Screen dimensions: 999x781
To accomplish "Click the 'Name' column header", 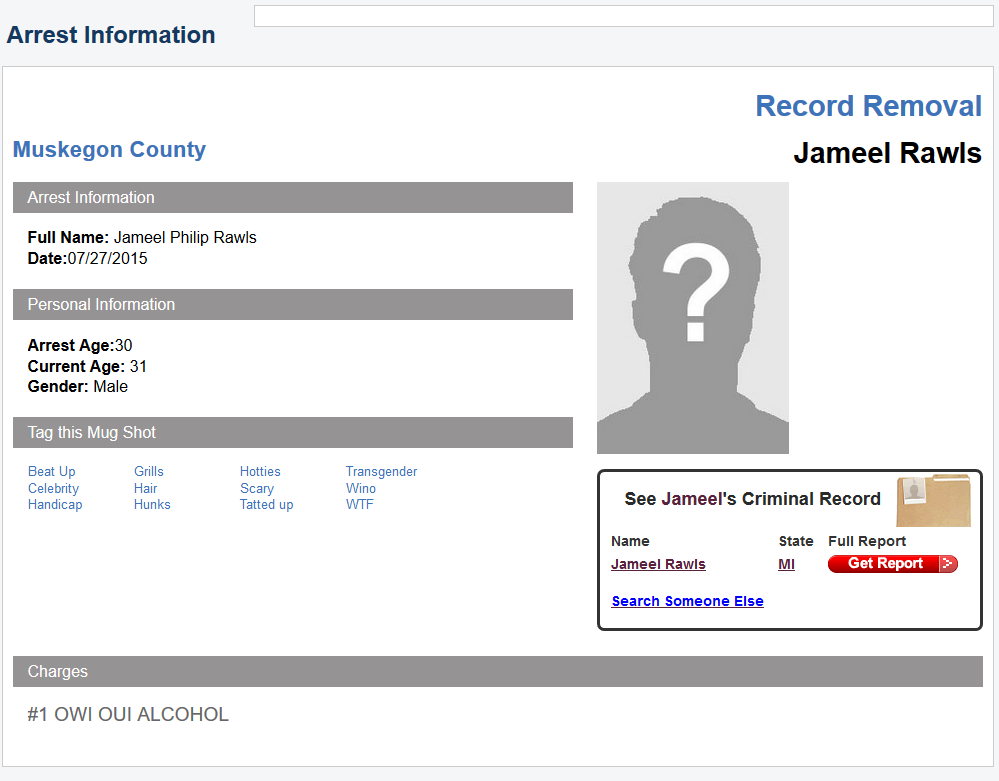I will coord(630,541).
